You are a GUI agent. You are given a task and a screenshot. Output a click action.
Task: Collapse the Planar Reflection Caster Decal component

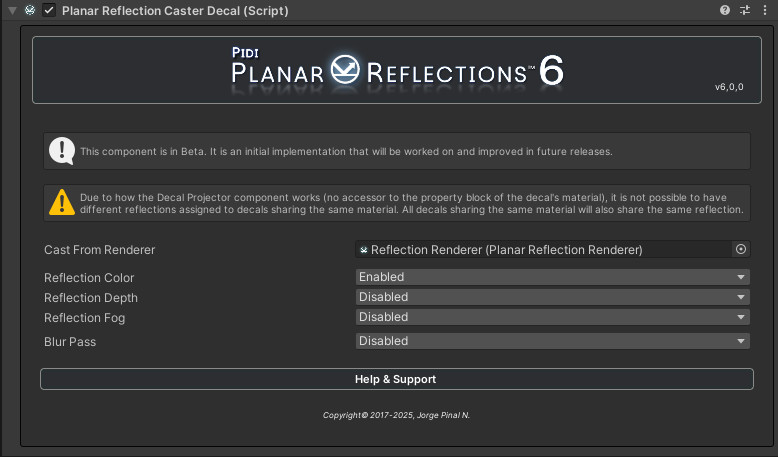pos(12,10)
